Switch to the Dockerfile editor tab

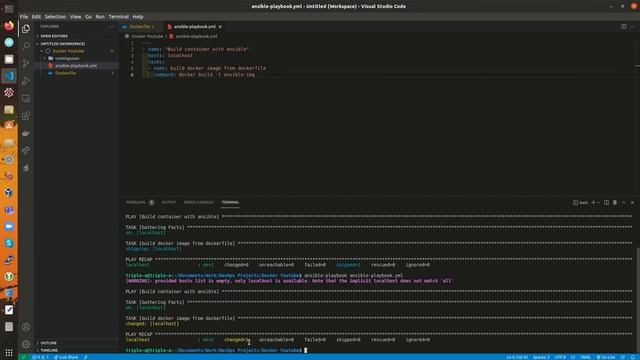(140, 27)
